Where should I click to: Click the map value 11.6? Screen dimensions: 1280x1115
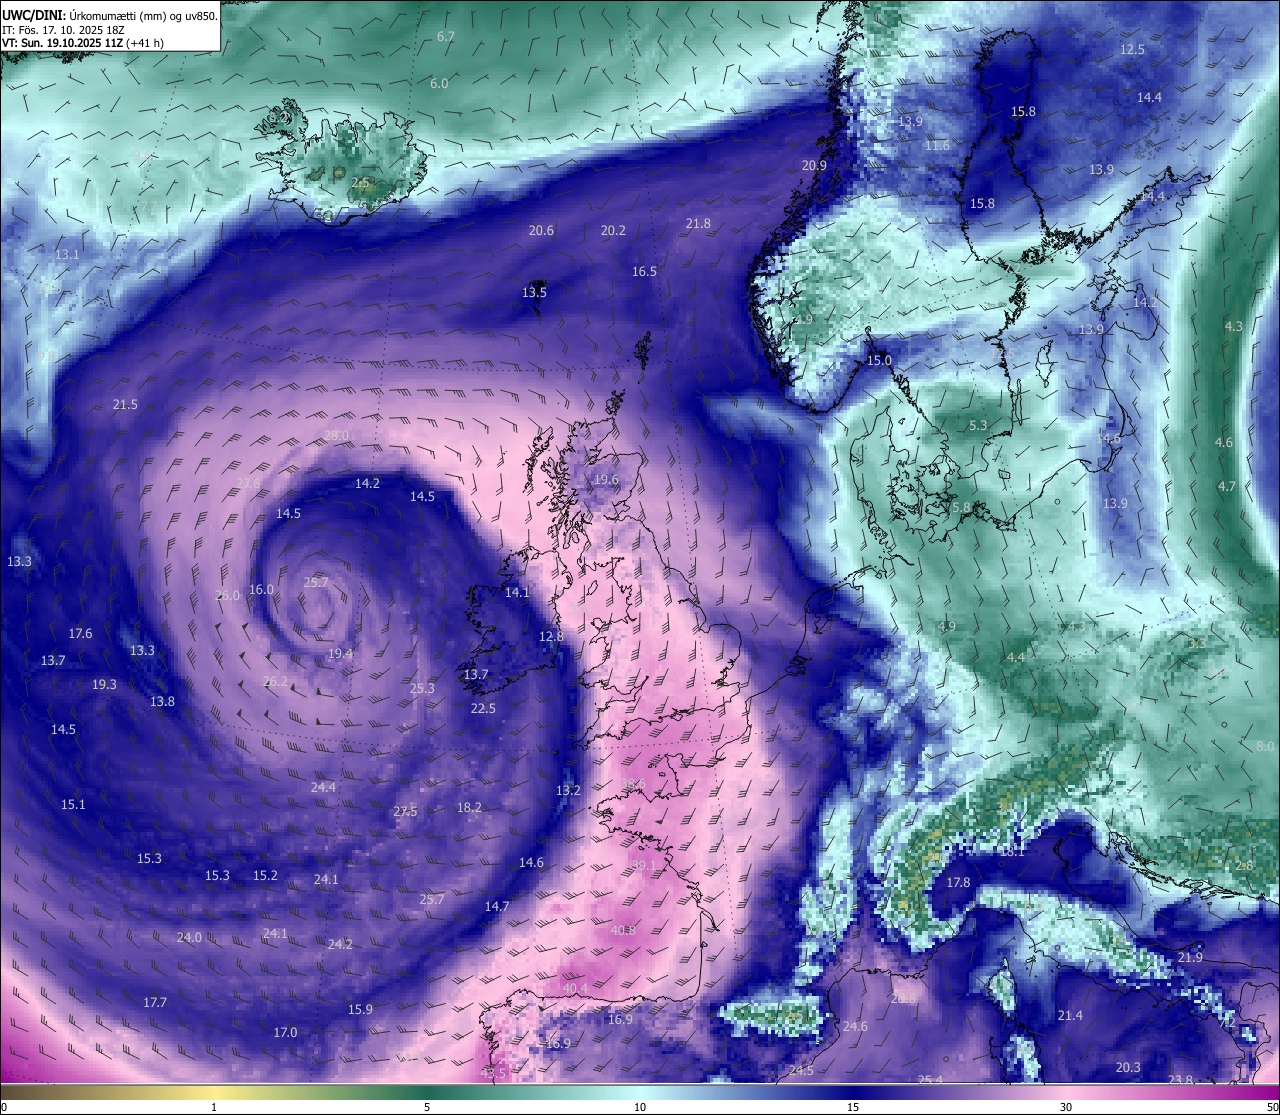click(x=937, y=145)
